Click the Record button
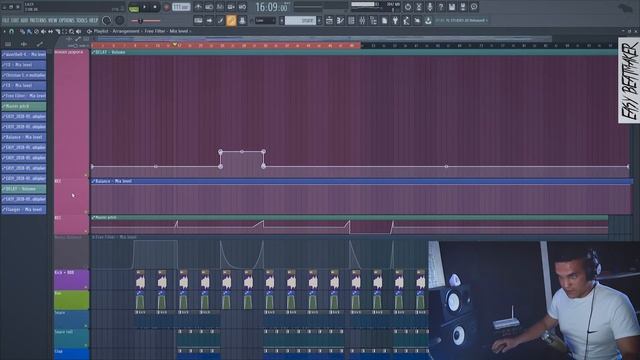Viewport: 640px width, 360px height. pyautogui.click(x=166, y=7)
